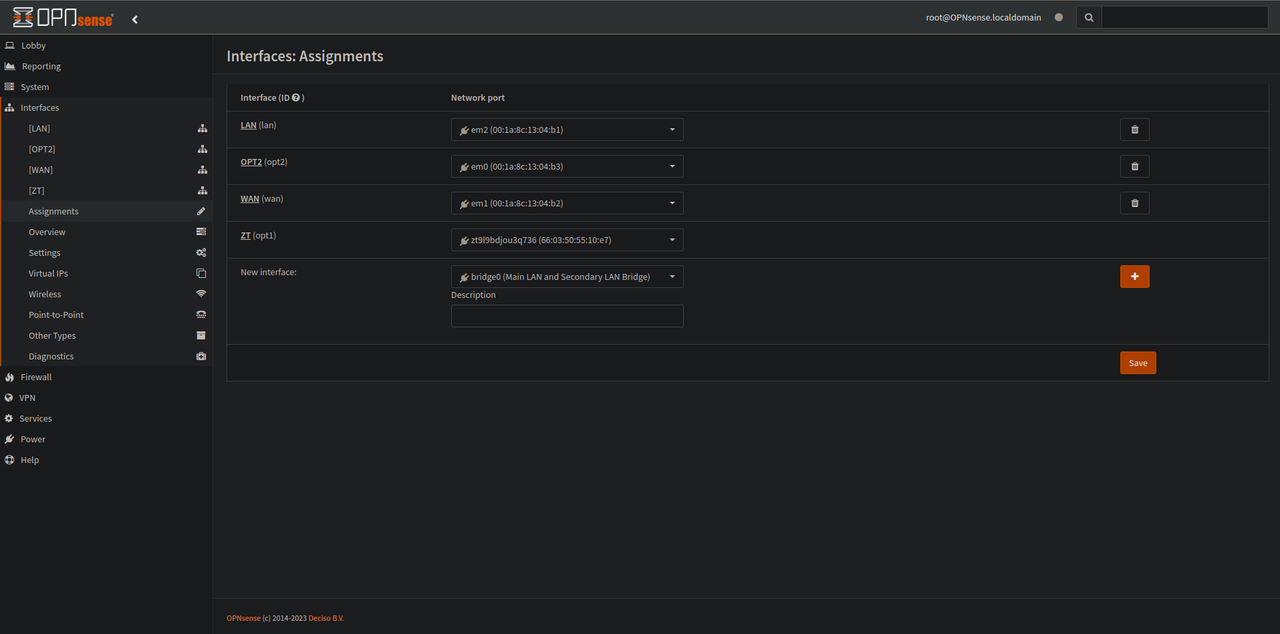Open the OPT2 network port dropdown
This screenshot has height=634, width=1280.
567,166
